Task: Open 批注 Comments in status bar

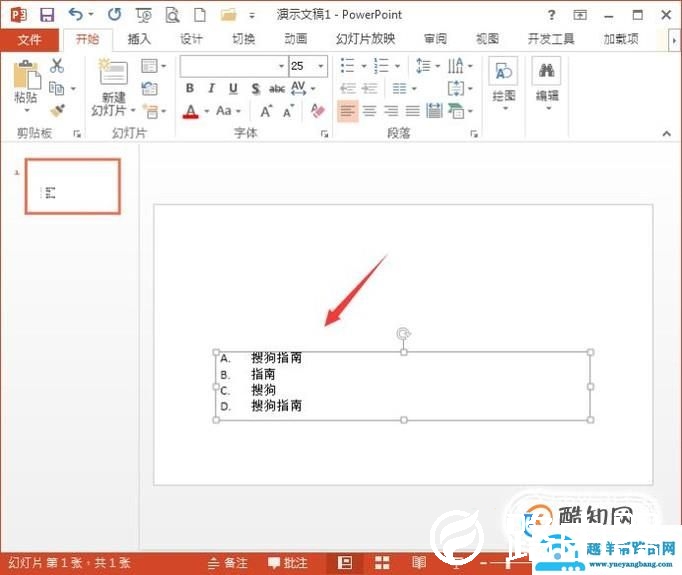Action: [x=288, y=563]
